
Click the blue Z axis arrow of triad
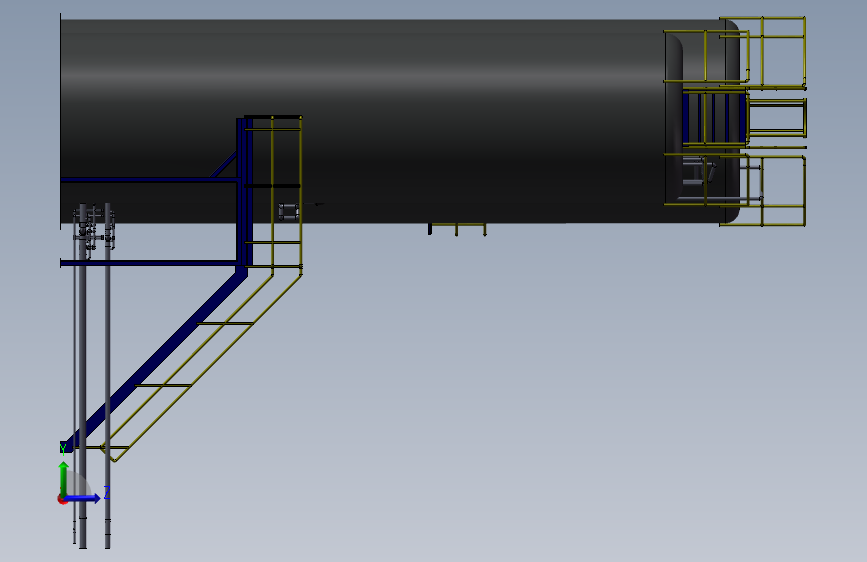83,498
